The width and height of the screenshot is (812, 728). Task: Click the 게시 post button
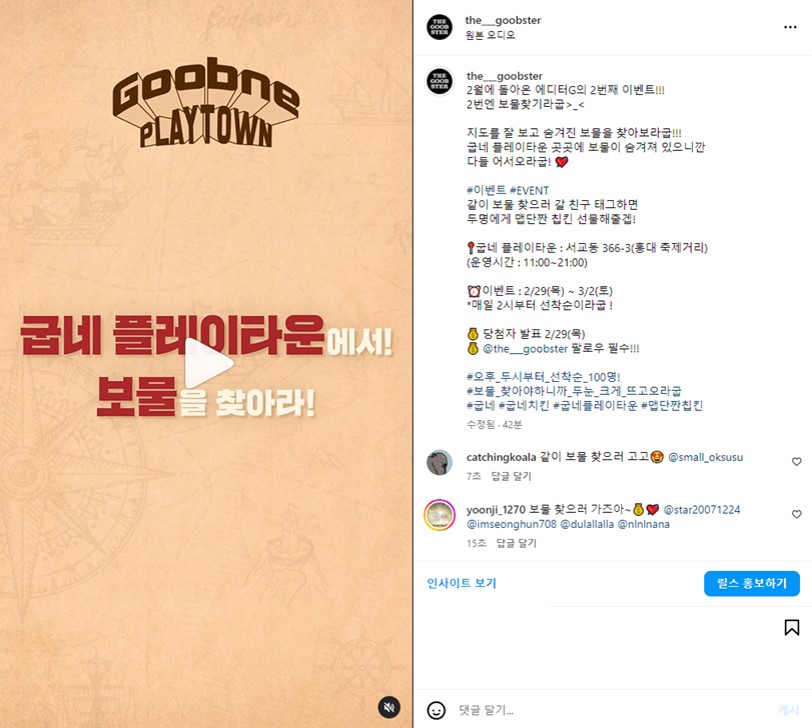tap(788, 710)
